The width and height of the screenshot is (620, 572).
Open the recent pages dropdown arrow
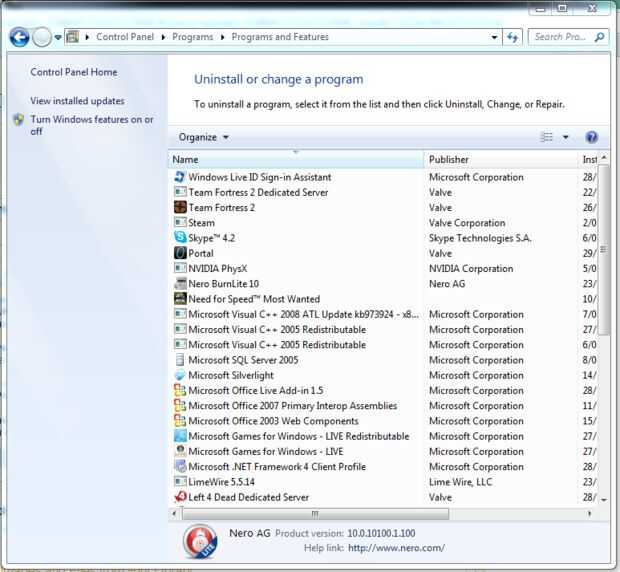click(x=58, y=38)
